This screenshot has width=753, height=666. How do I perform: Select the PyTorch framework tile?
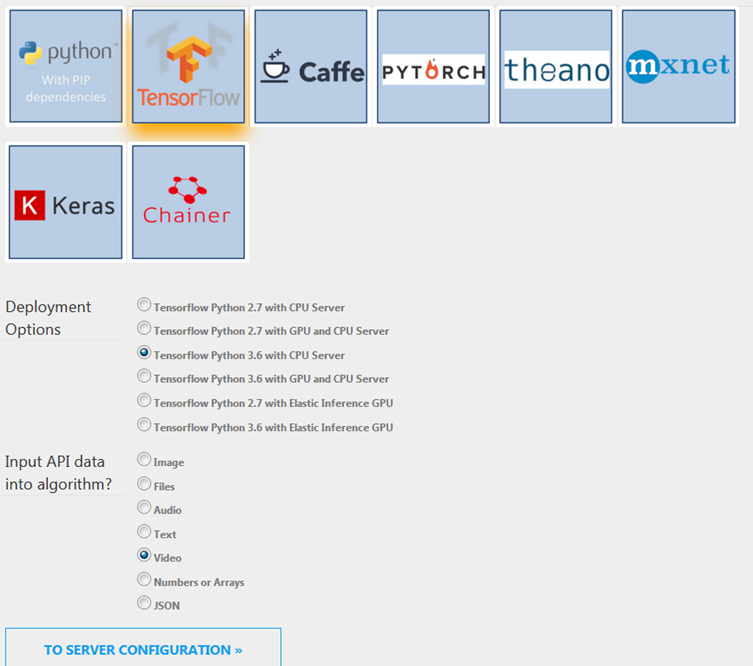pos(433,66)
